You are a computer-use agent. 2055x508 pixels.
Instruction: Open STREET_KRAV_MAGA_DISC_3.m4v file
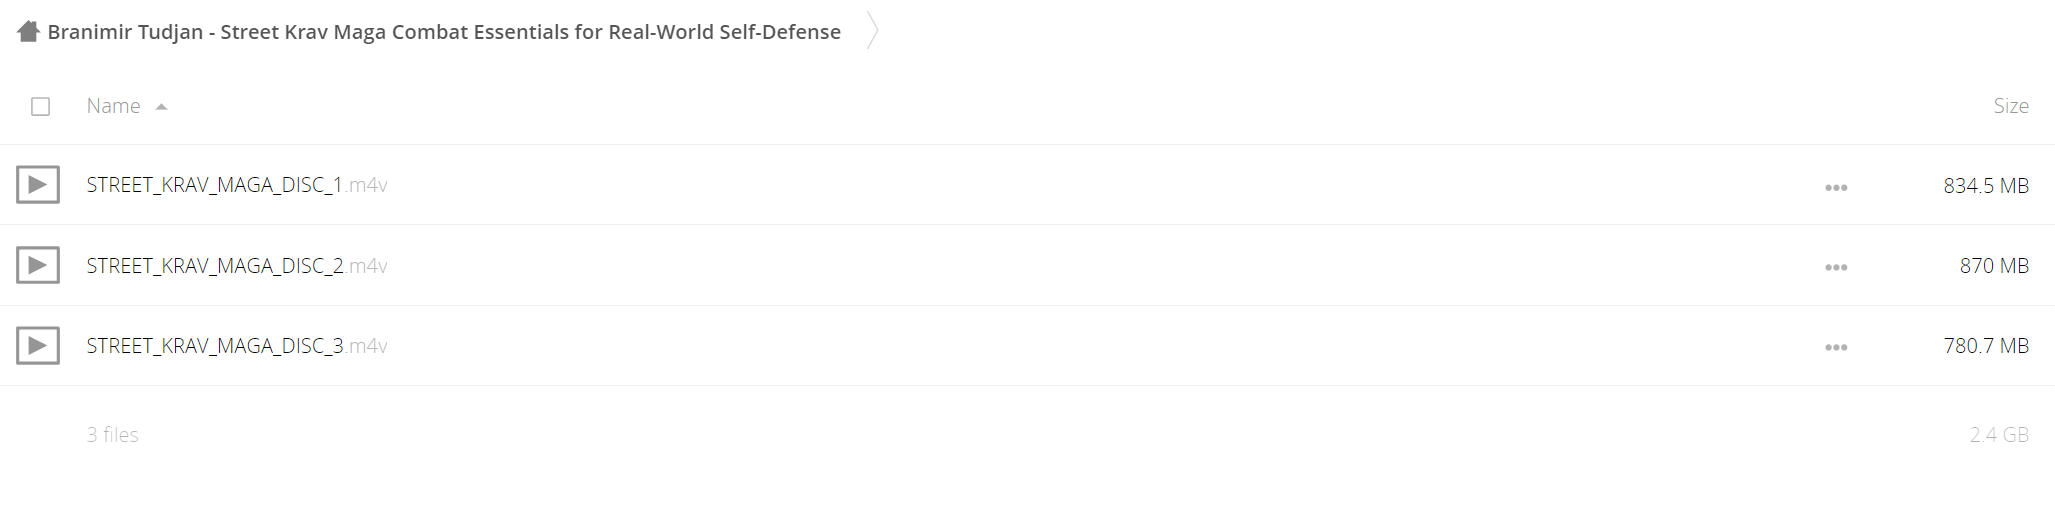point(237,345)
